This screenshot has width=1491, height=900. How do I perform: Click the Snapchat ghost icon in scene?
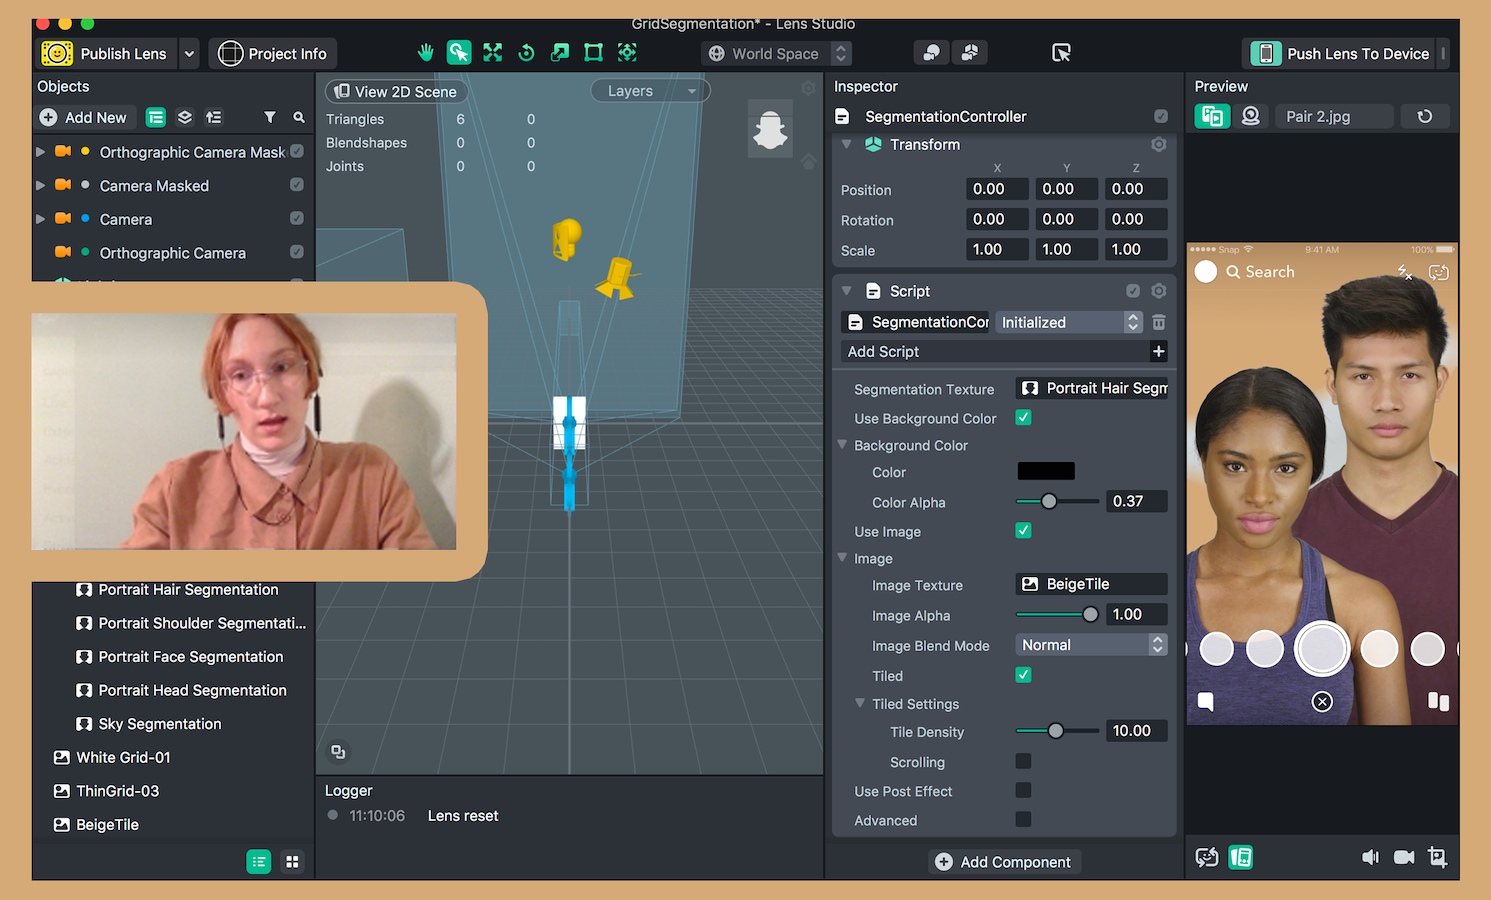[770, 131]
